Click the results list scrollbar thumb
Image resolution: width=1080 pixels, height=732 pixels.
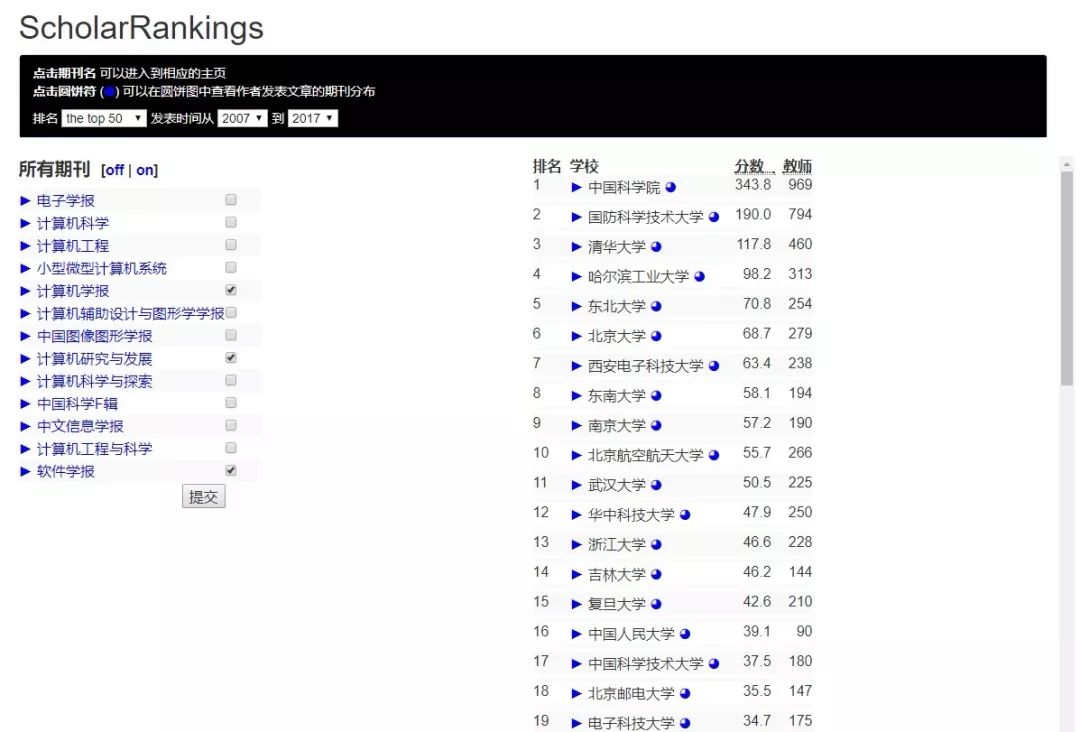pos(1067,278)
